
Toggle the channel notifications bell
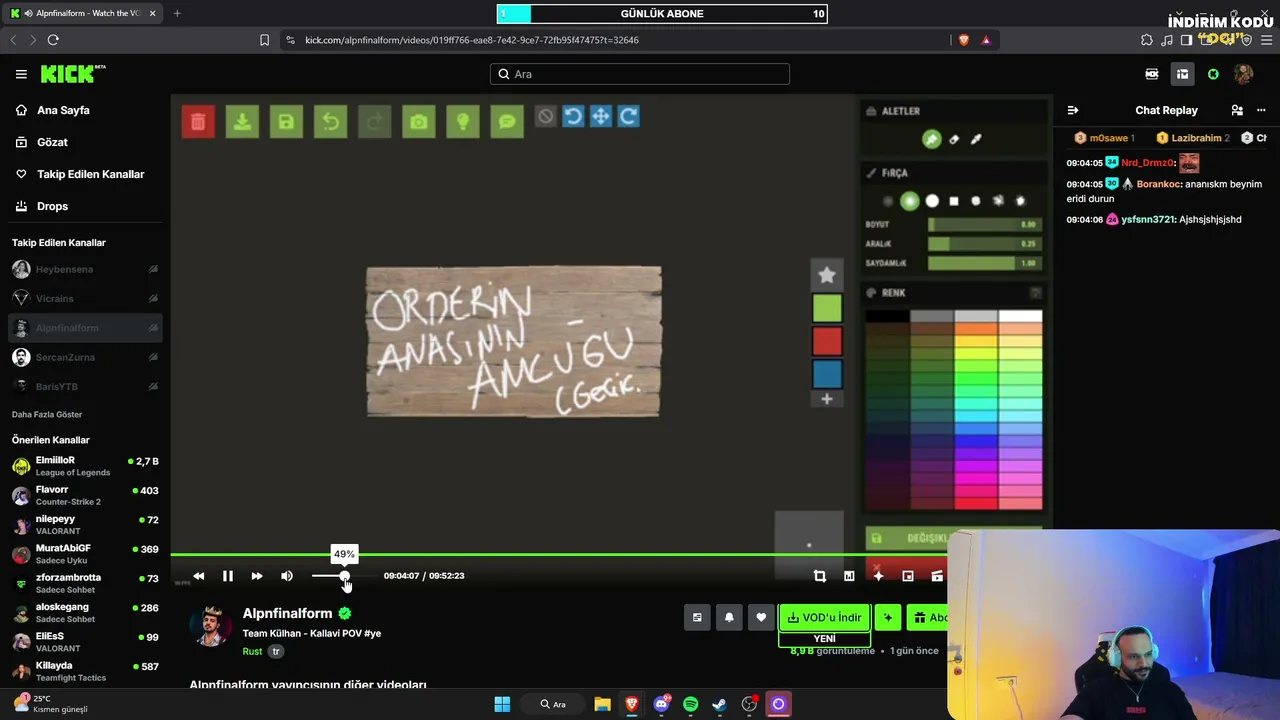tap(729, 617)
